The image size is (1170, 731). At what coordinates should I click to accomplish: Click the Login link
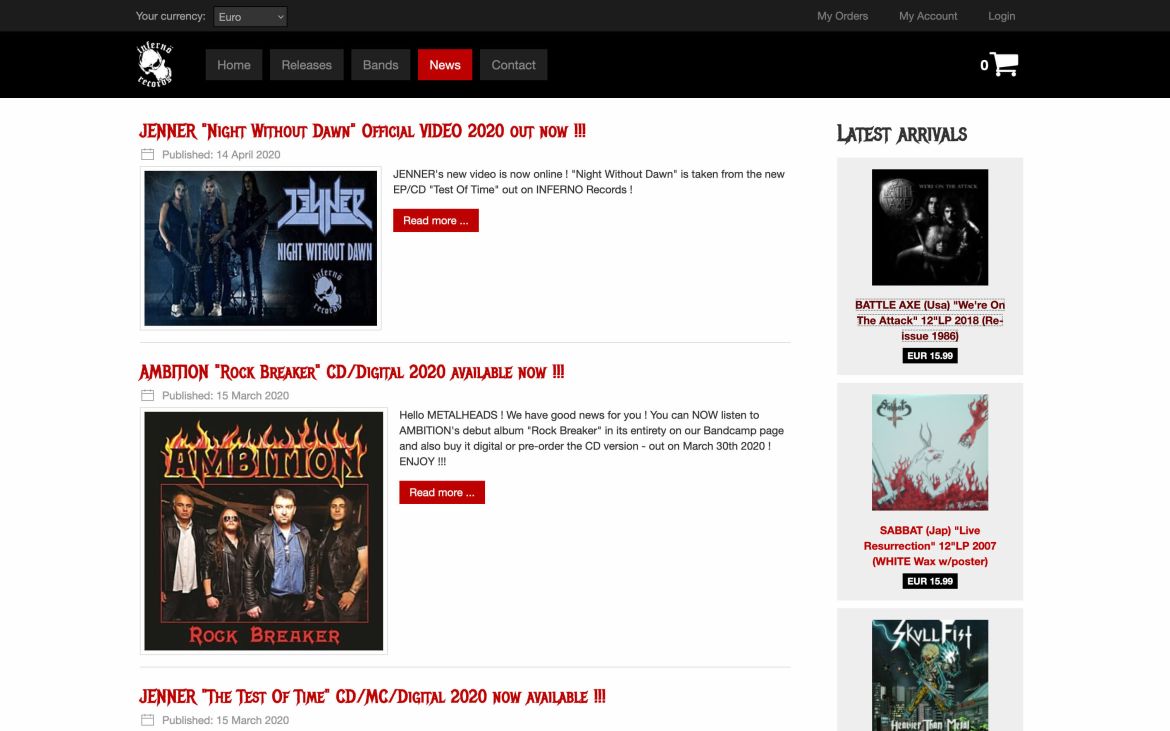1001,16
